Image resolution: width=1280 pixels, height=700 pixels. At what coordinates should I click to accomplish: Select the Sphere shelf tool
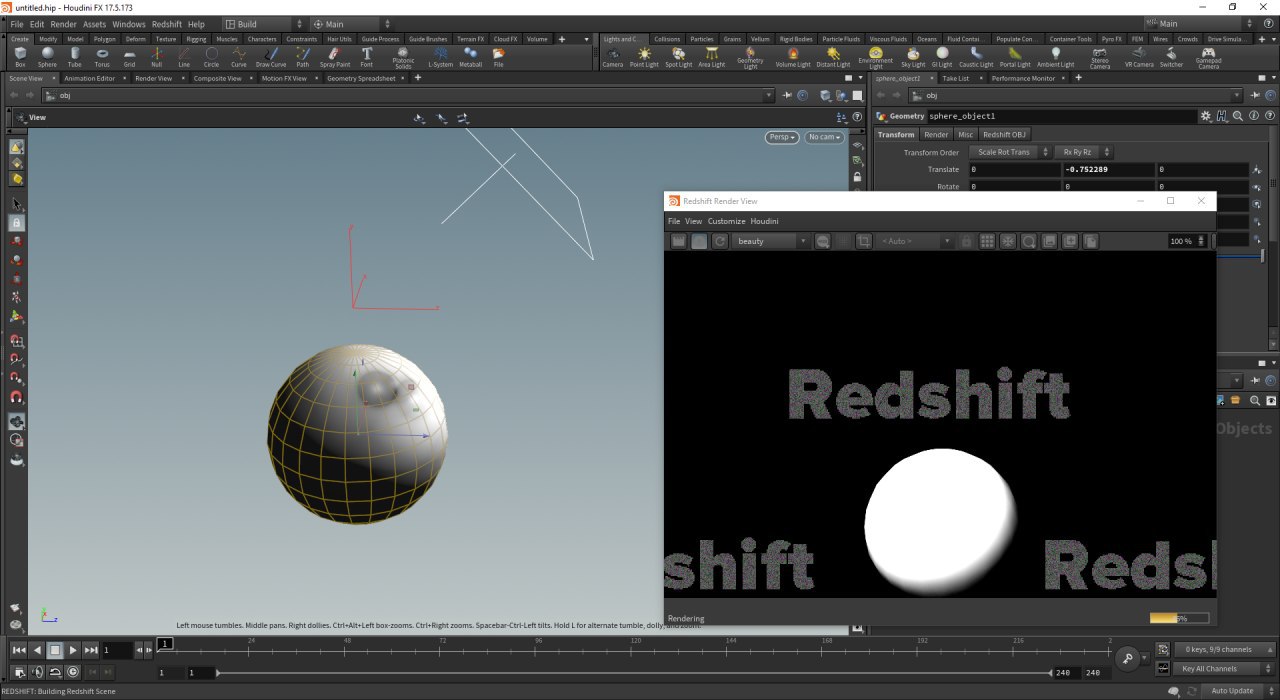[47, 56]
